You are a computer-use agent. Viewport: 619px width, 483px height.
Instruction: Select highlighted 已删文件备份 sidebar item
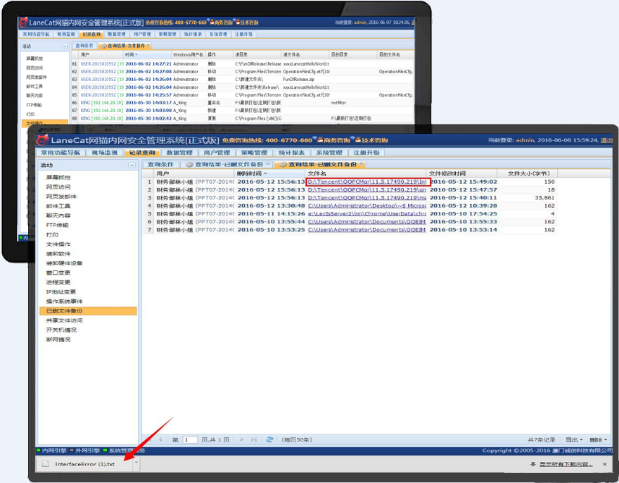point(88,311)
